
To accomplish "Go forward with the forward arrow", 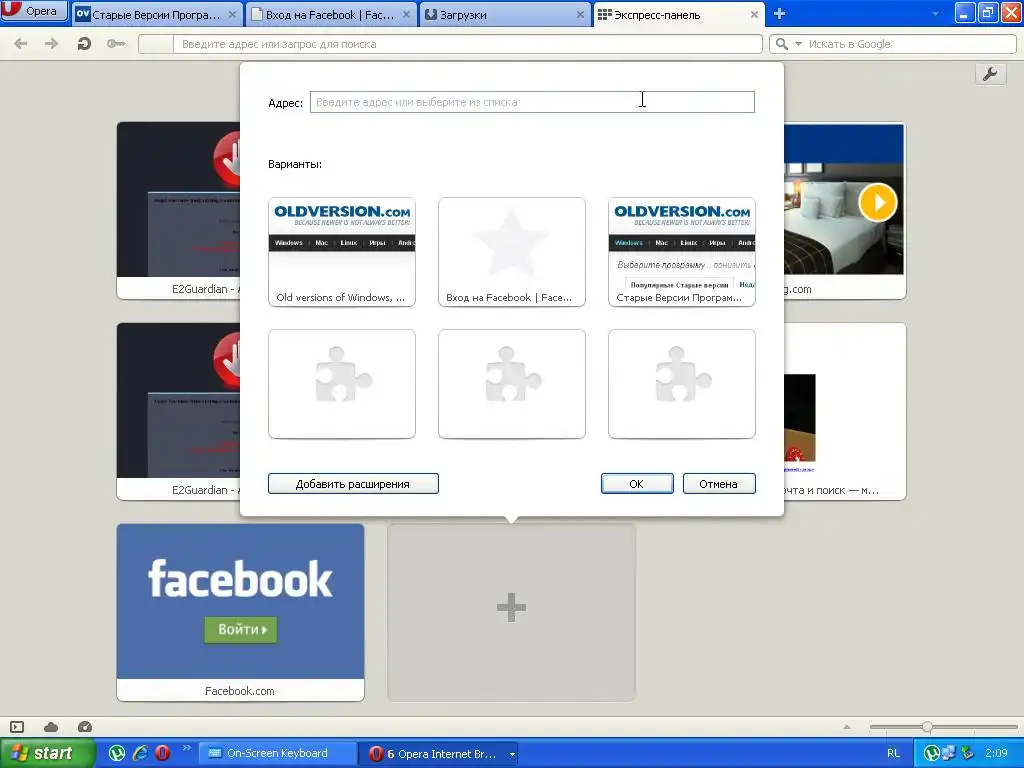I will click(x=52, y=44).
